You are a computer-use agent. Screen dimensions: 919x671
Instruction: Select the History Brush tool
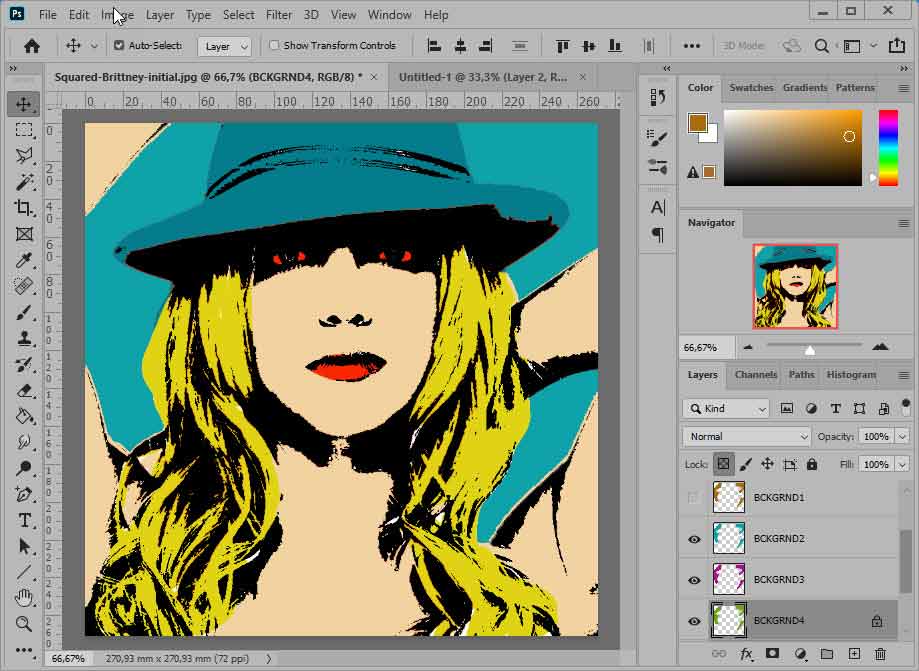click(x=24, y=365)
